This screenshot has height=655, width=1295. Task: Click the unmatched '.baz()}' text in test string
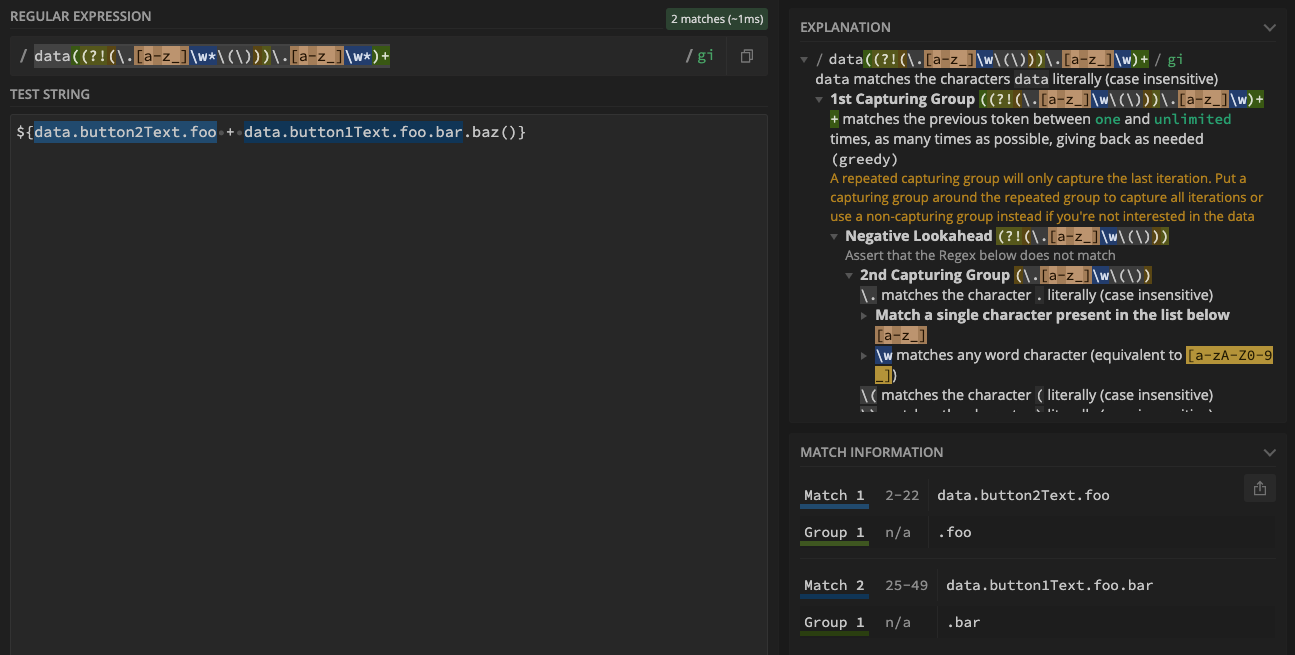click(494, 132)
